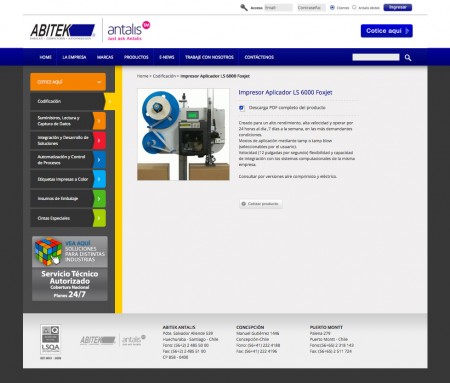
Task: Click the Email login input field
Action: click(x=278, y=7)
